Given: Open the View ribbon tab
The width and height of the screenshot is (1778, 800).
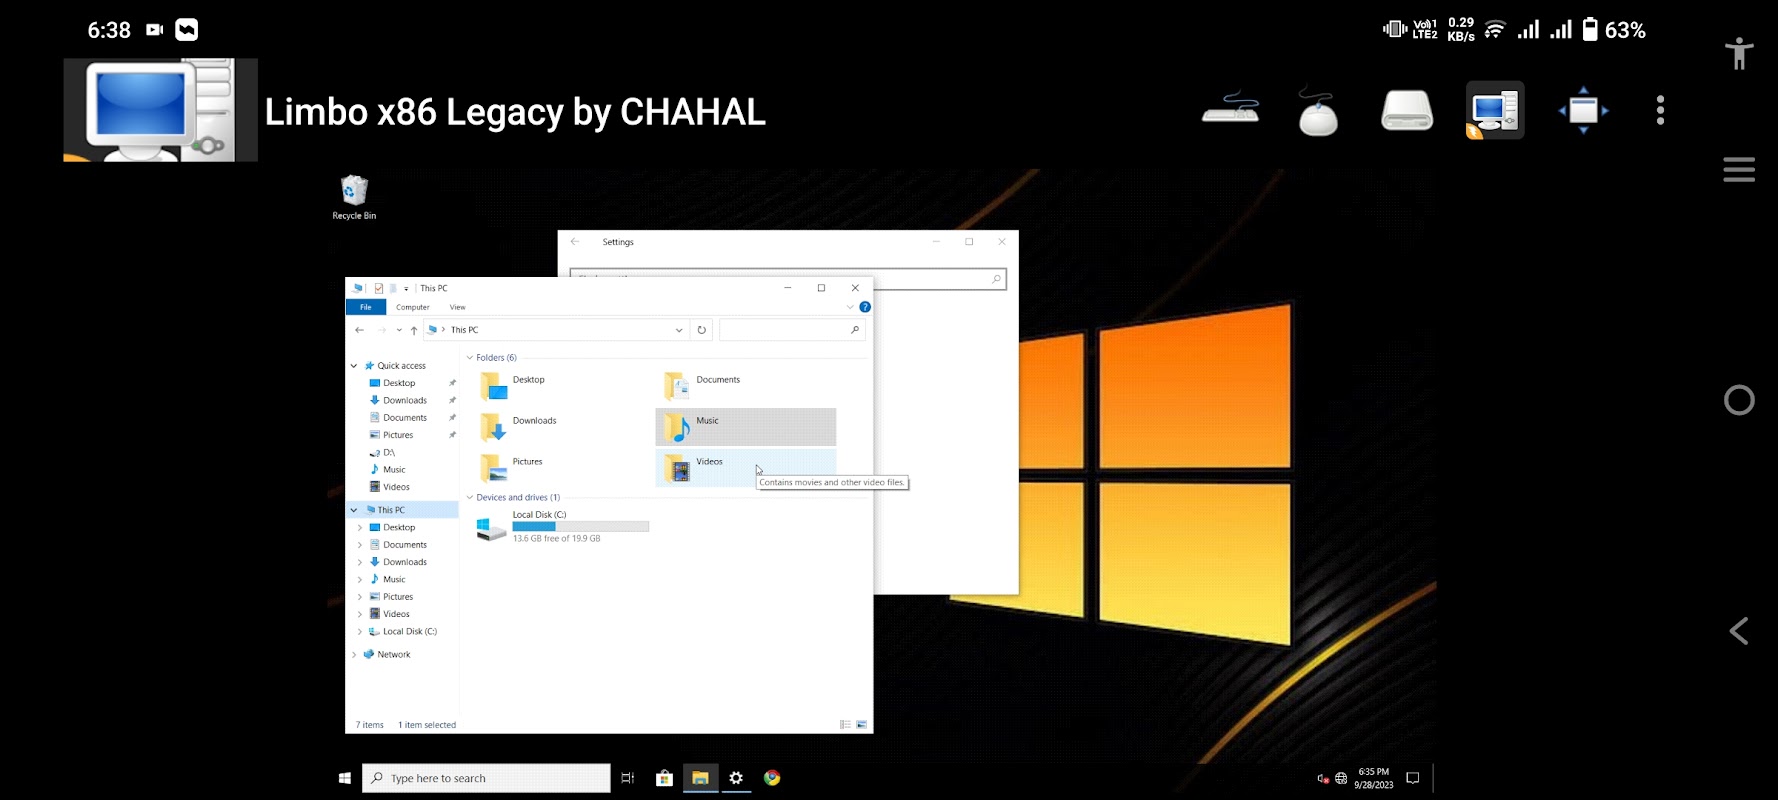Looking at the screenshot, I should [458, 307].
